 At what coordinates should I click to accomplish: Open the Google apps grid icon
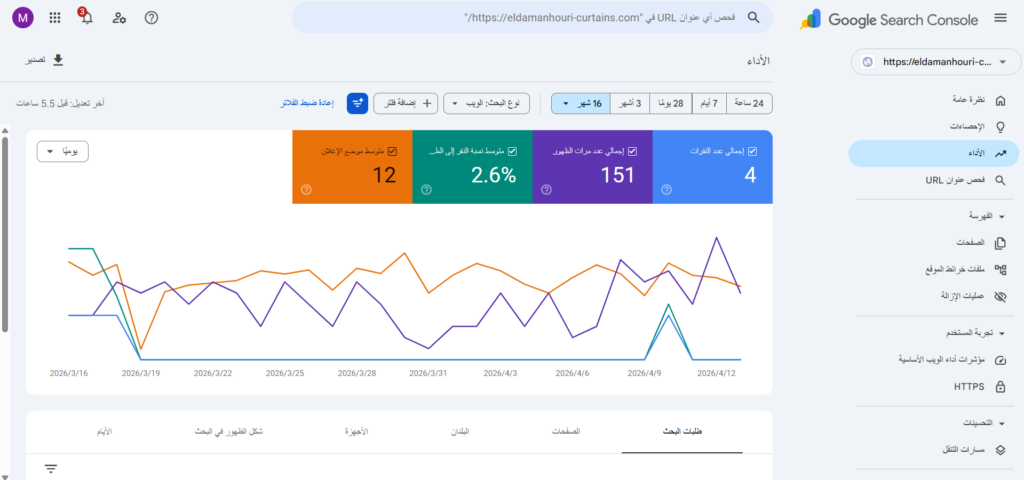[54, 18]
